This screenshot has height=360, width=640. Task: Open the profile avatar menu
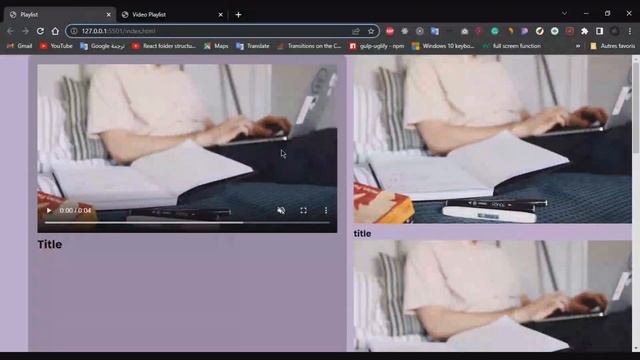tap(615, 31)
